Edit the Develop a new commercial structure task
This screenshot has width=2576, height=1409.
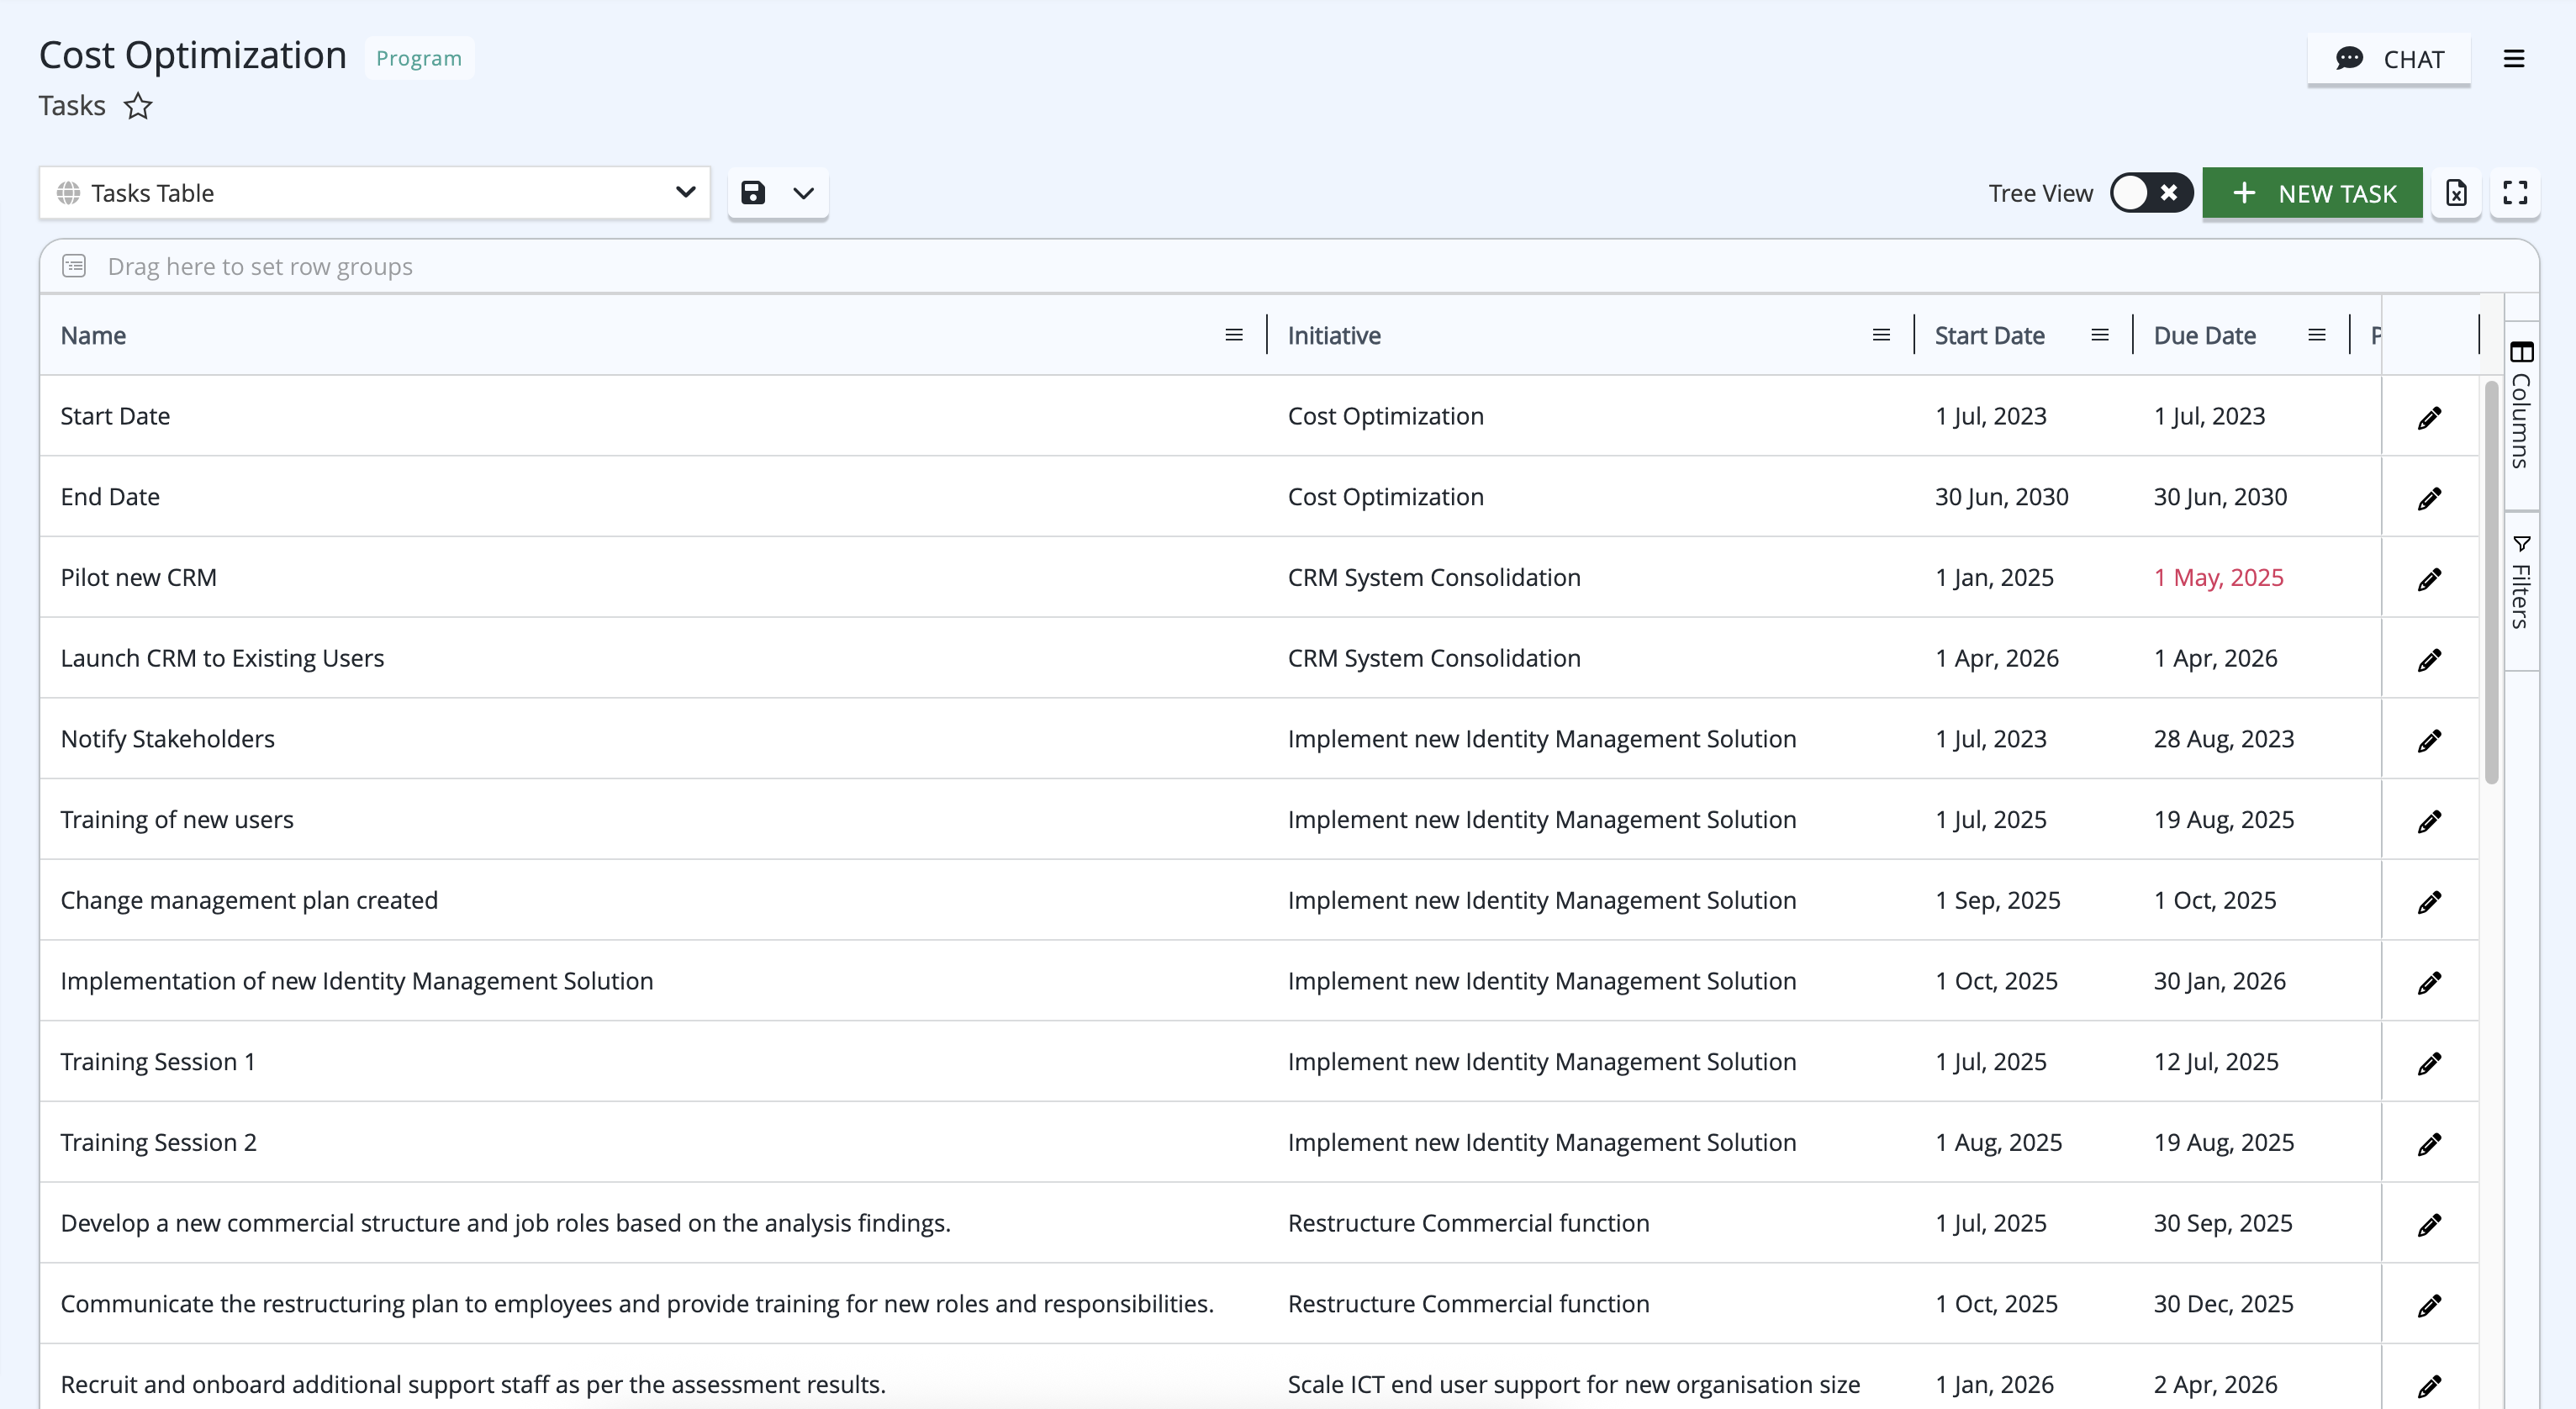[x=2430, y=1225]
